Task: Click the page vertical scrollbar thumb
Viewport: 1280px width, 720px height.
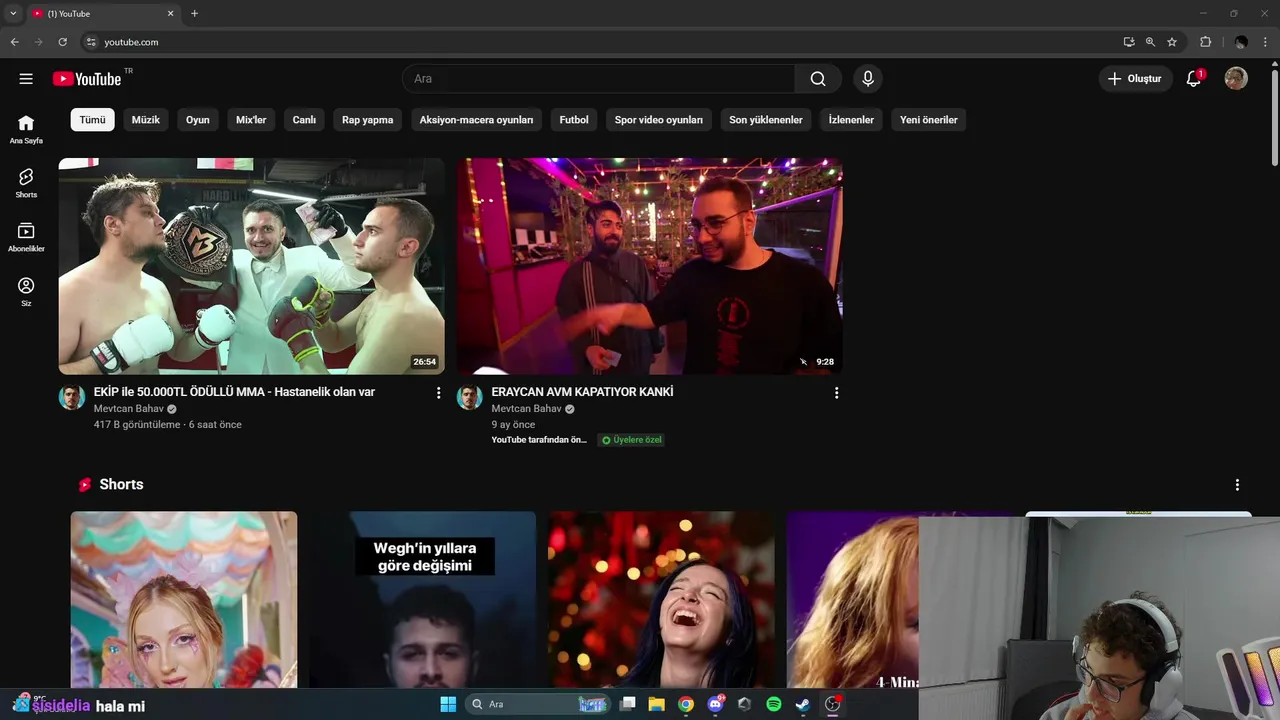Action: click(1275, 118)
